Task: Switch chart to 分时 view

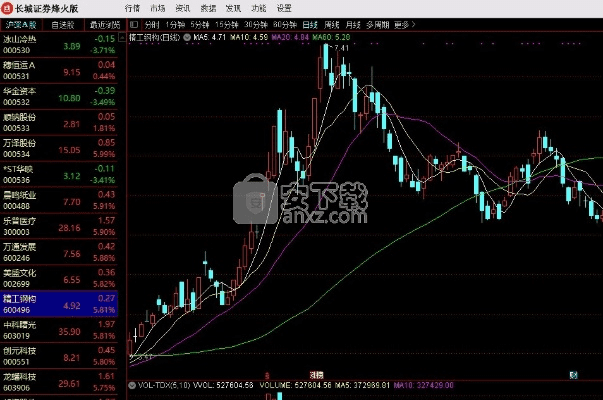Action: 151,22
